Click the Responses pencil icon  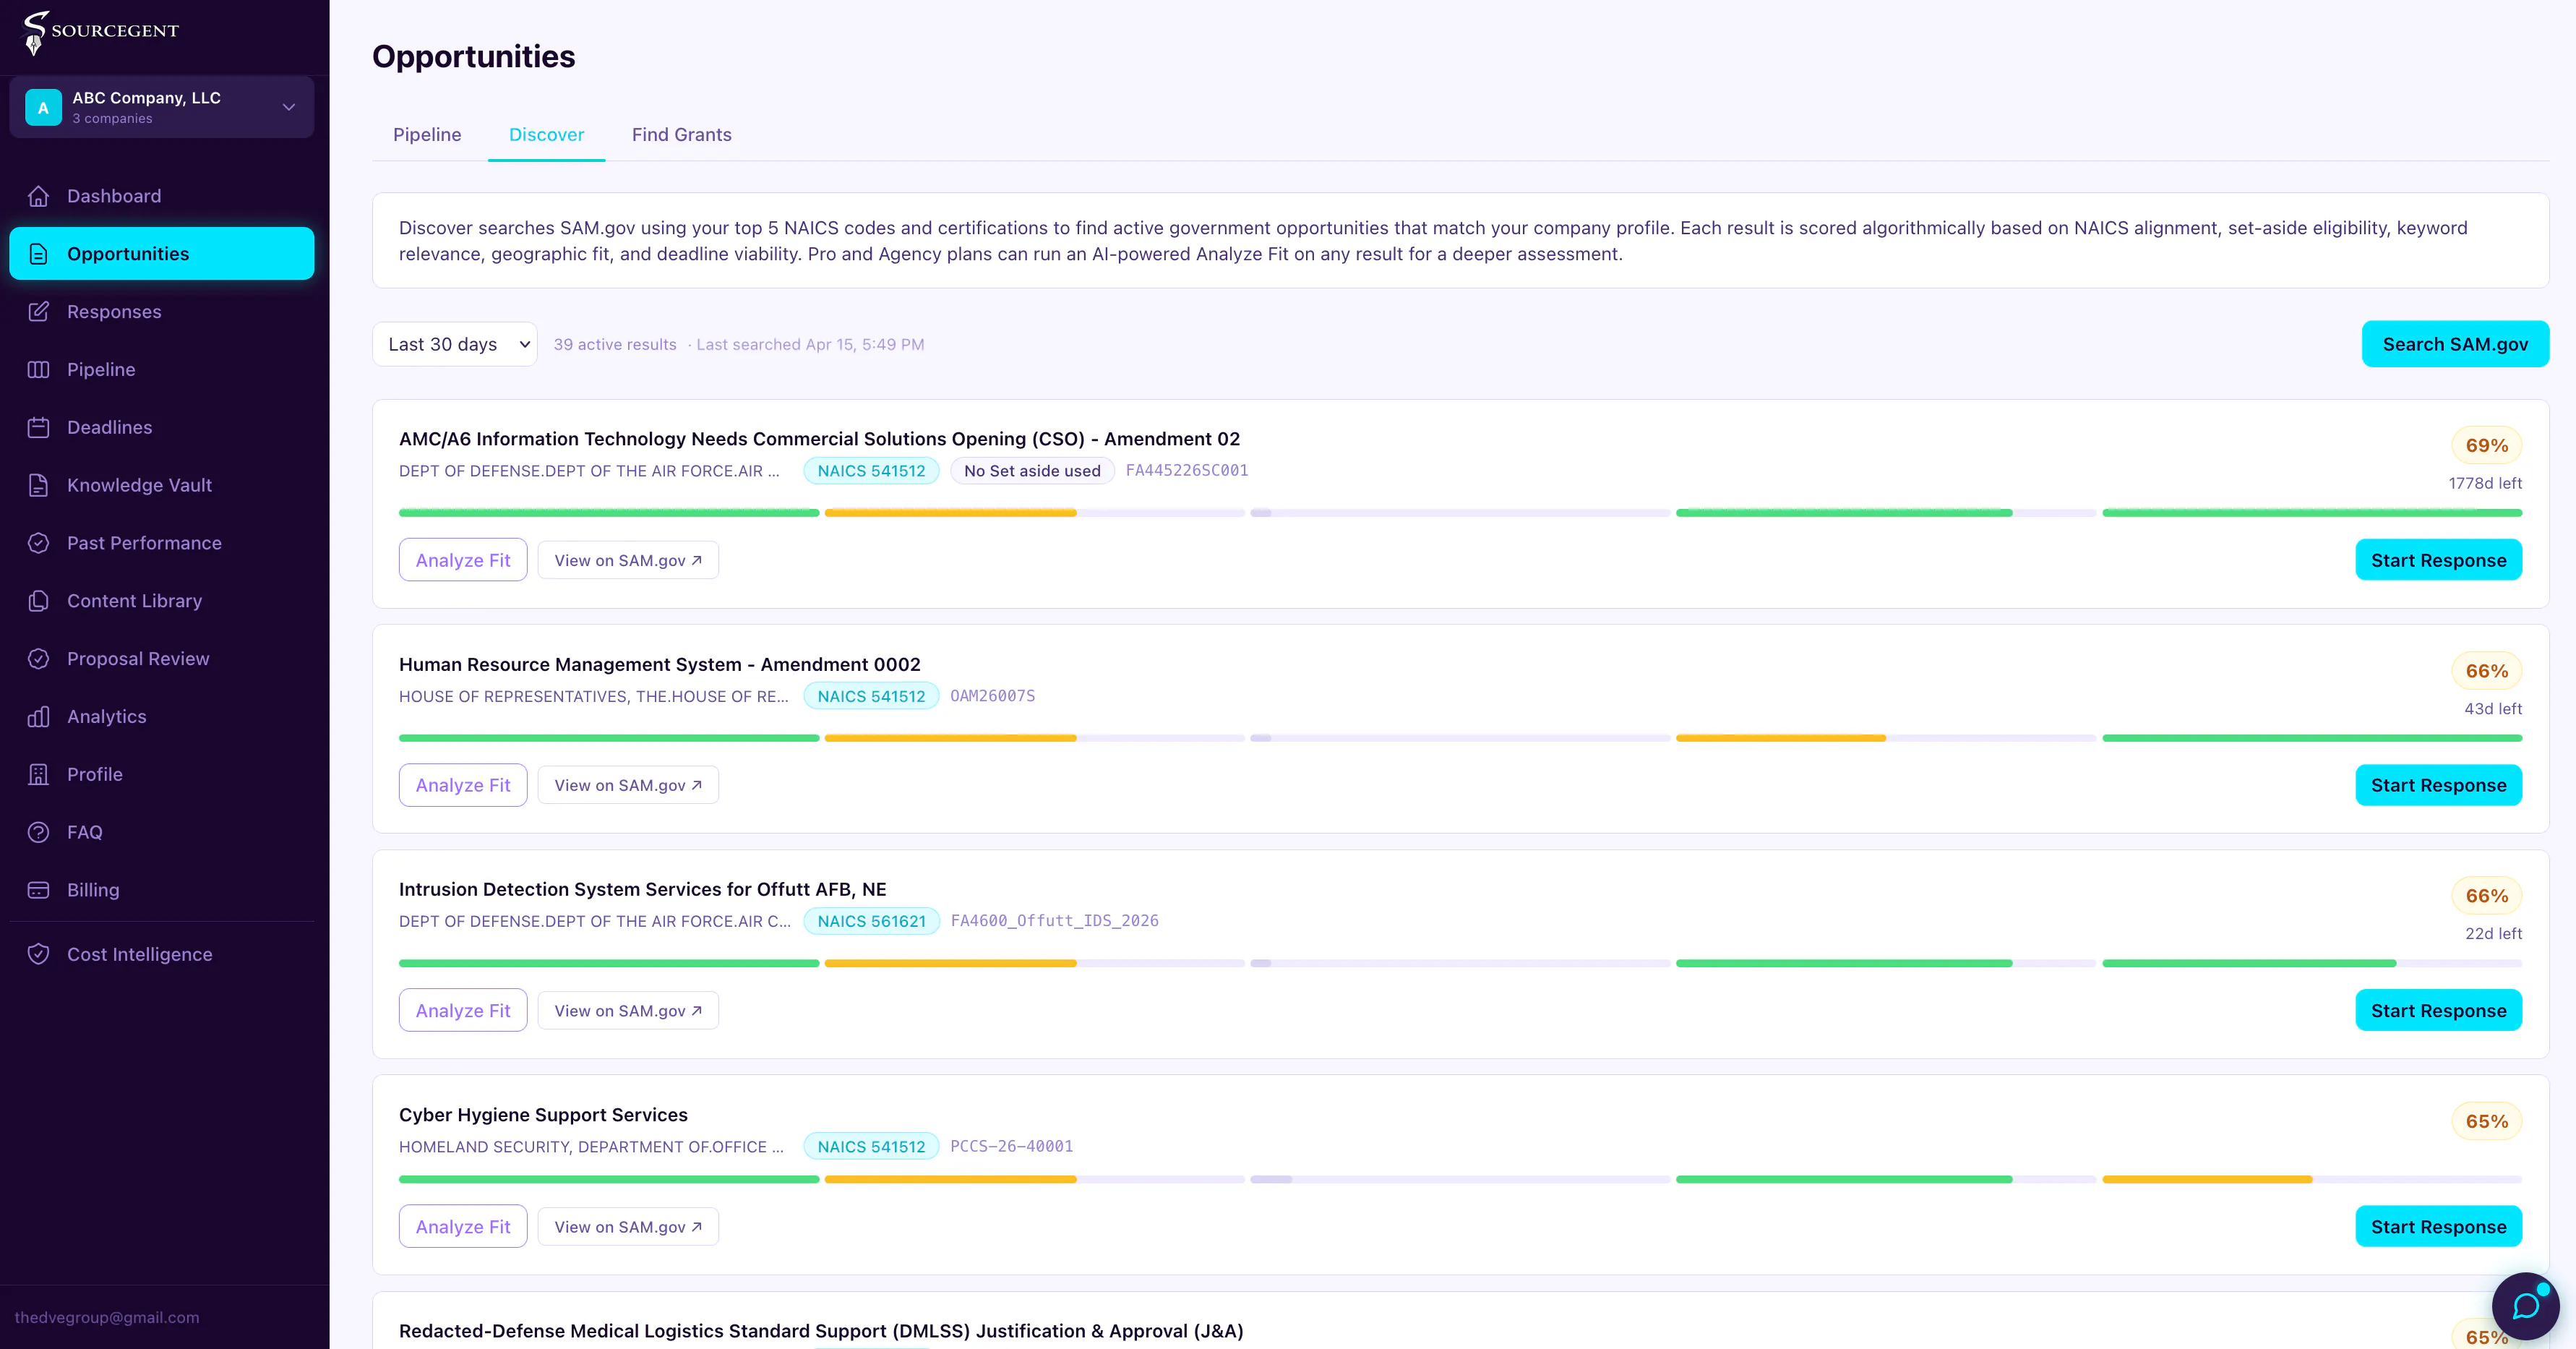pos(38,312)
